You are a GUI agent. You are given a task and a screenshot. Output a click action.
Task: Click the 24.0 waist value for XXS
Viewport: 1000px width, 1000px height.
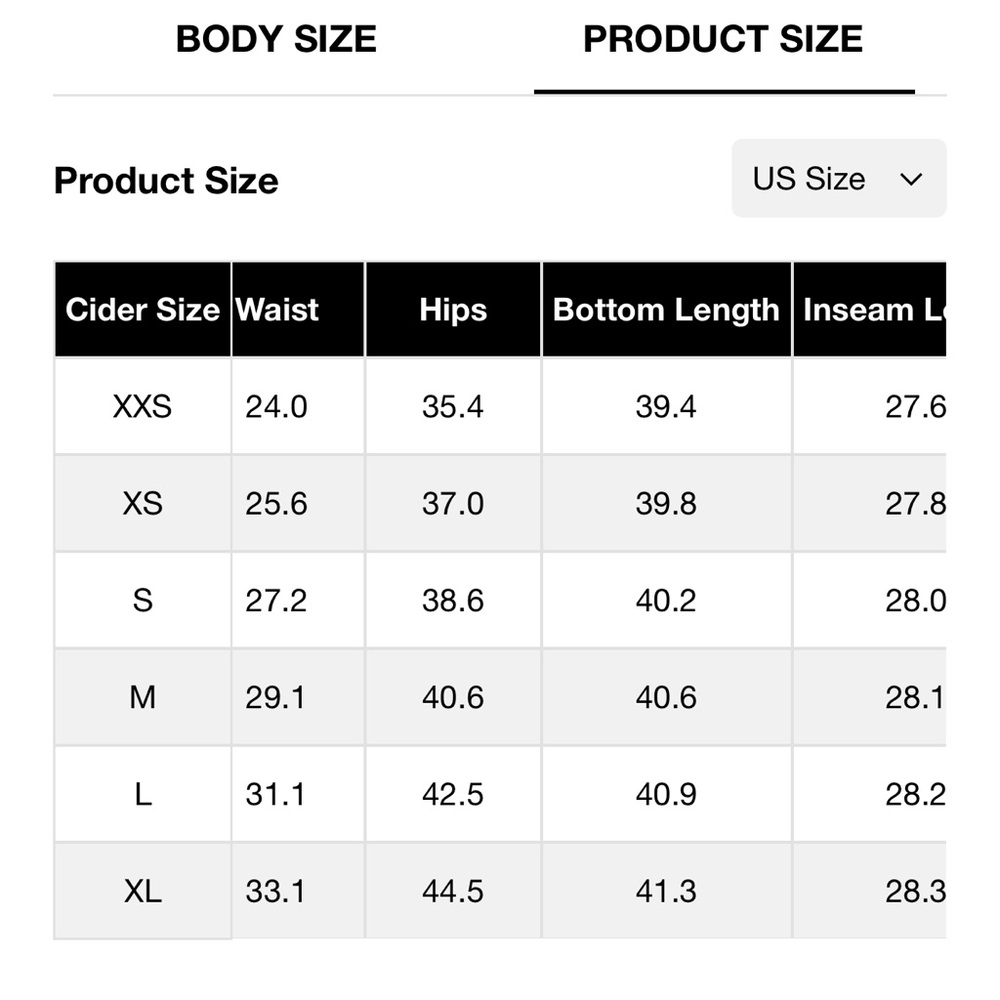point(276,407)
